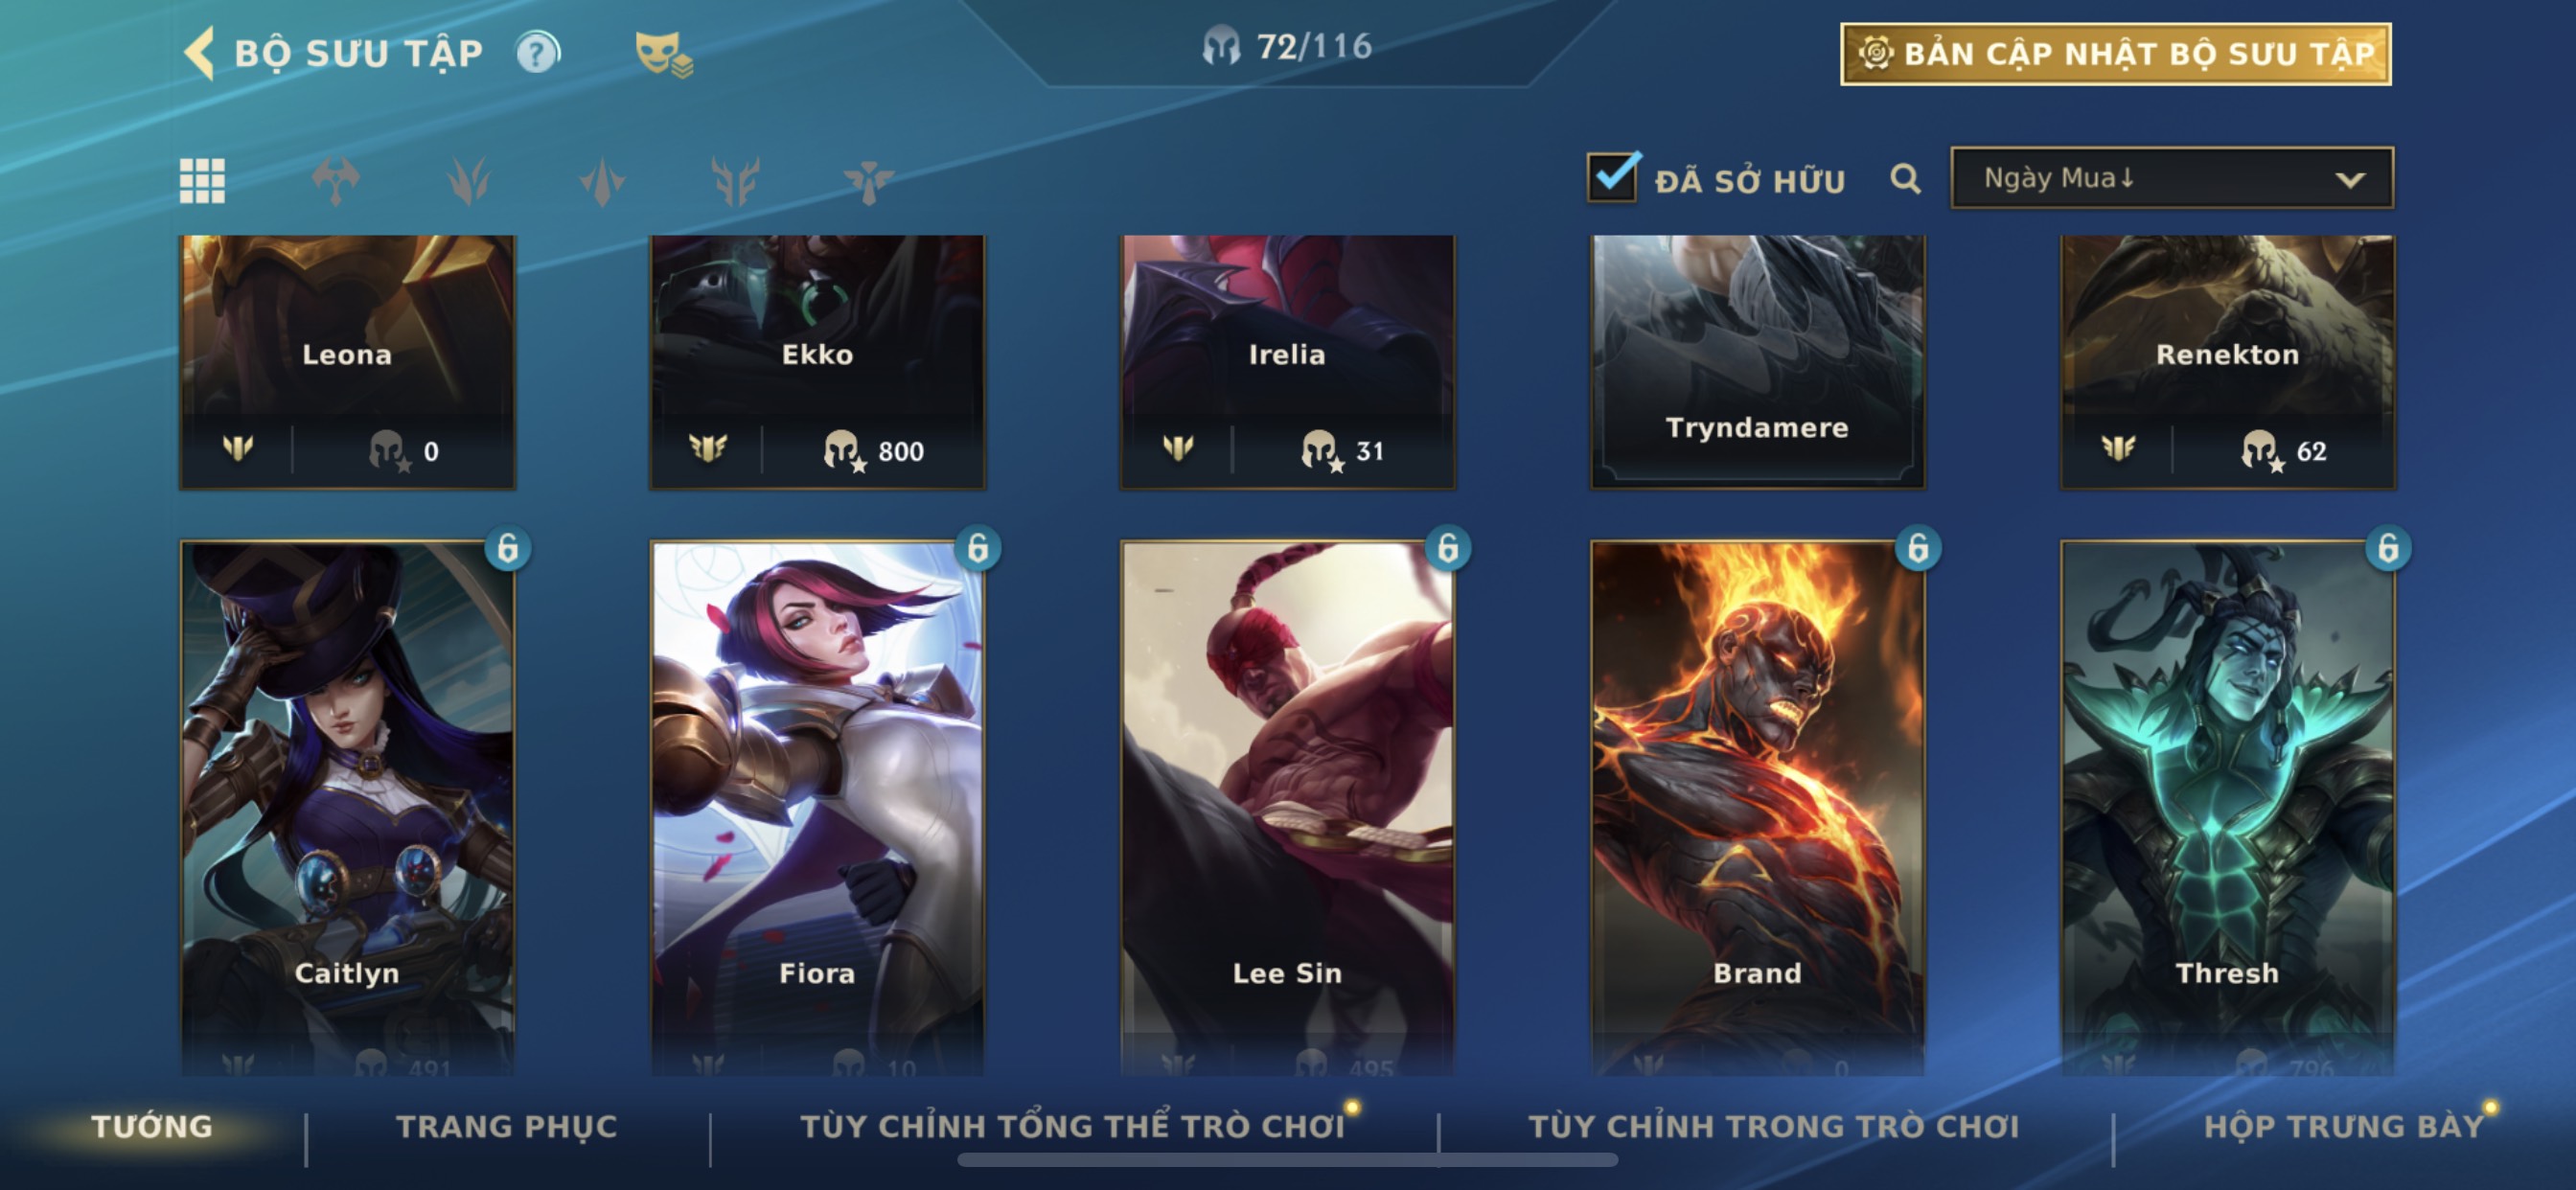
Task: Filter by the assassin role icon
Action: tap(602, 181)
